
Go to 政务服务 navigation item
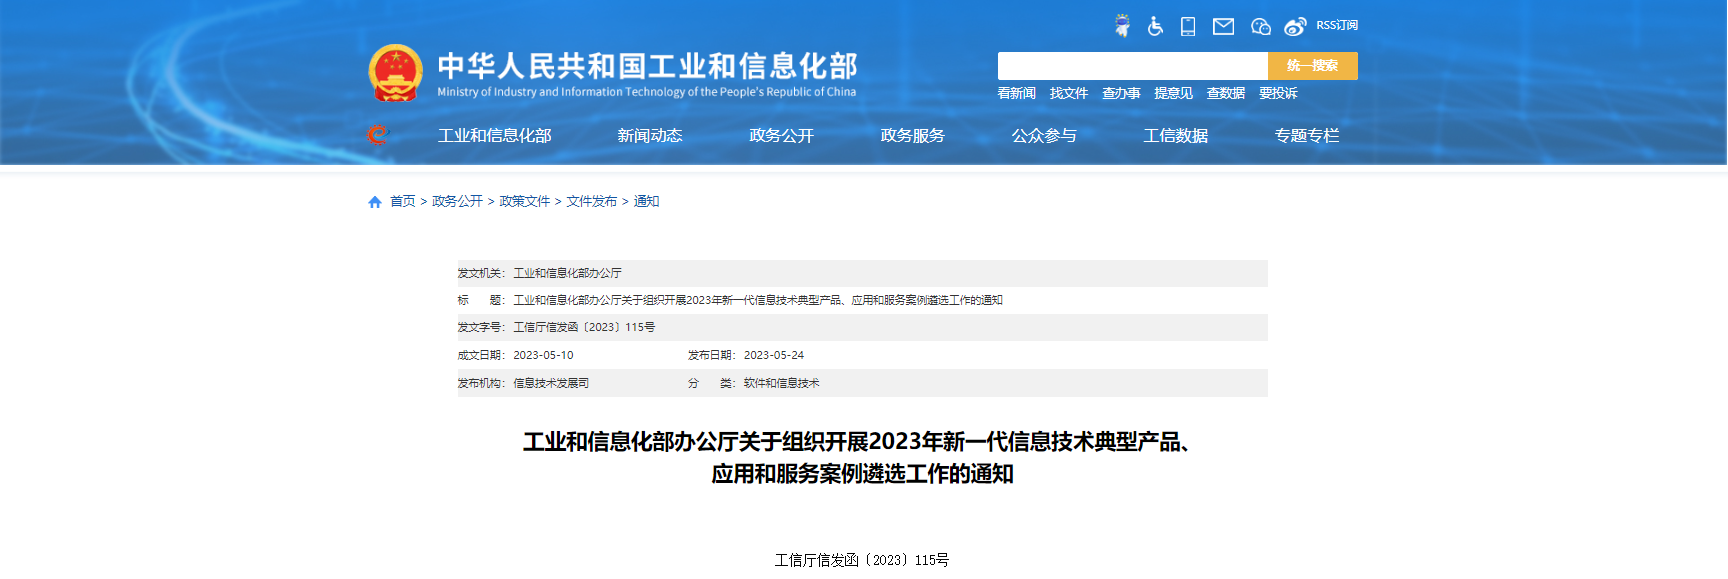[912, 135]
